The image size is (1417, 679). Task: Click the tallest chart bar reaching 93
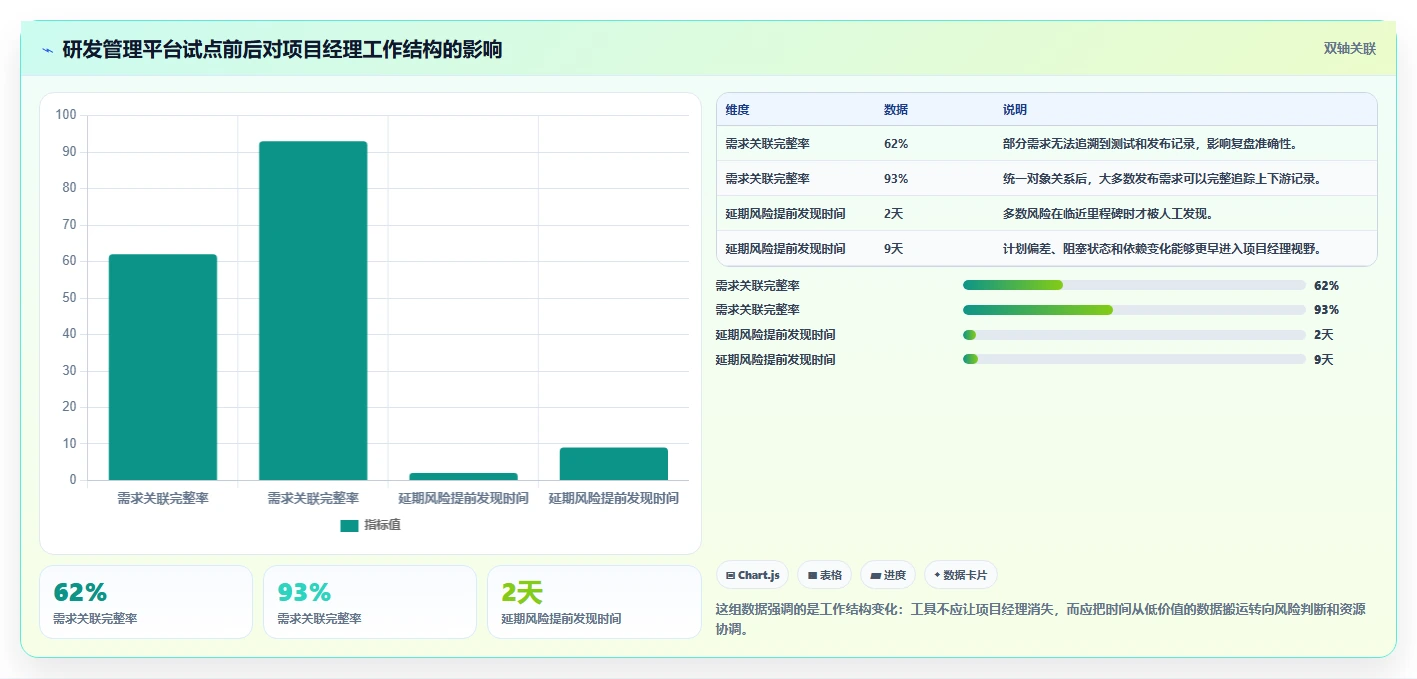(313, 311)
